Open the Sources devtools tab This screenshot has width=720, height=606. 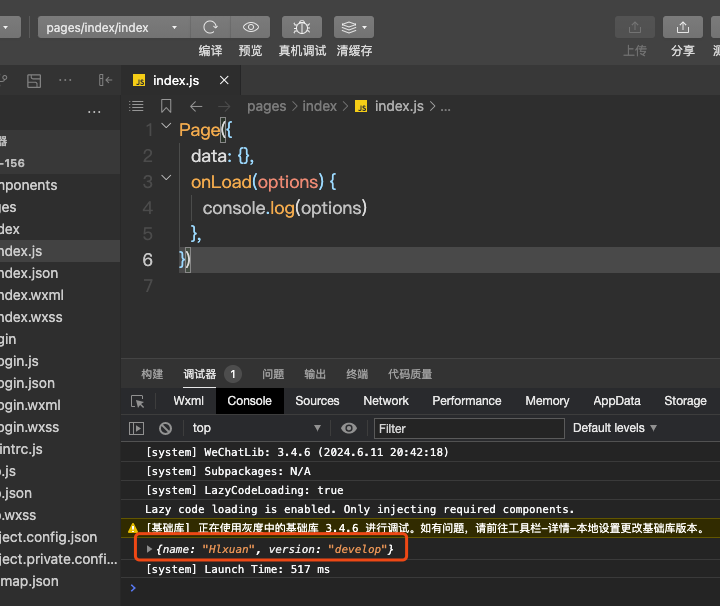click(x=317, y=401)
